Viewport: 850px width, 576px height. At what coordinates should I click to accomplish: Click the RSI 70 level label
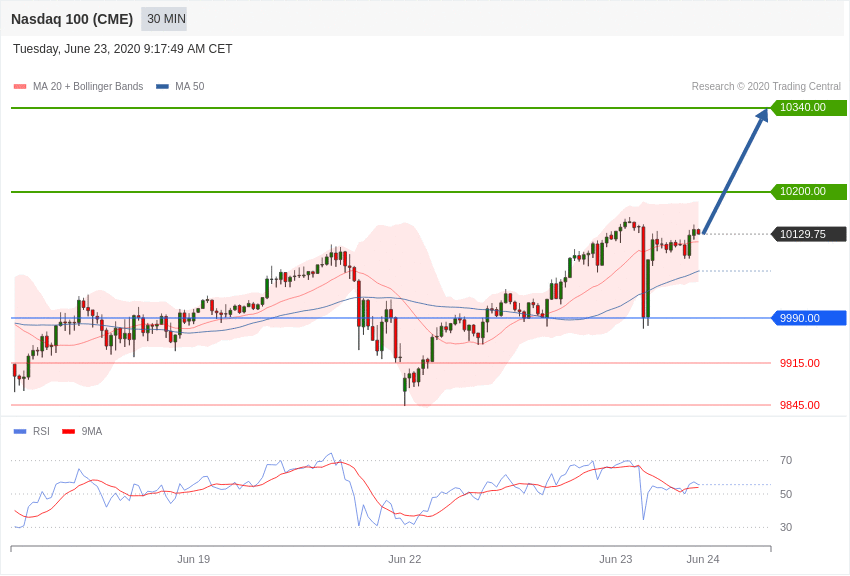pos(786,460)
